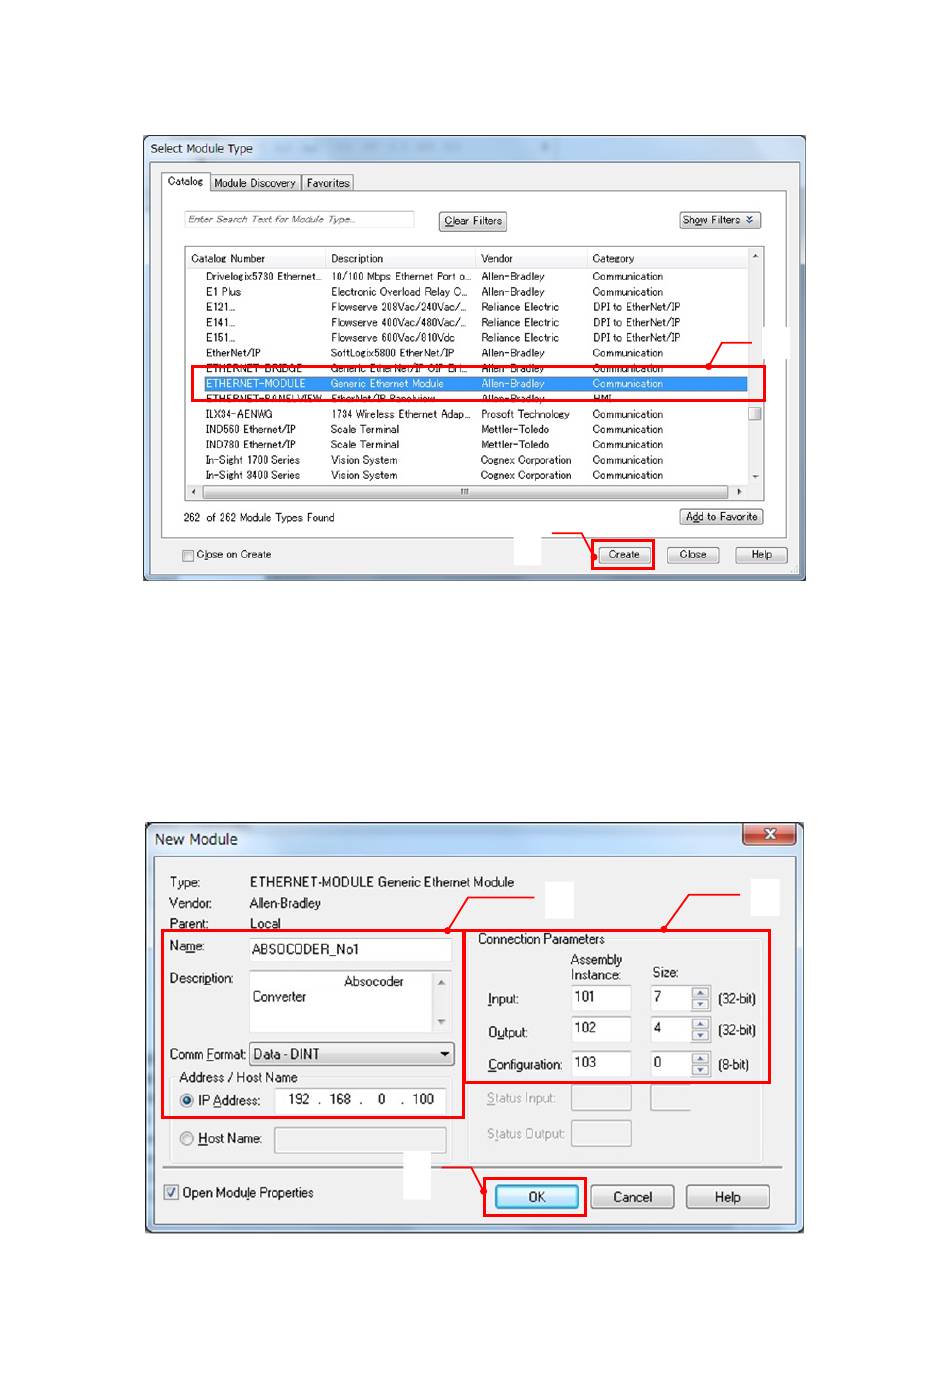Open the Module Discovery tab

click(255, 183)
